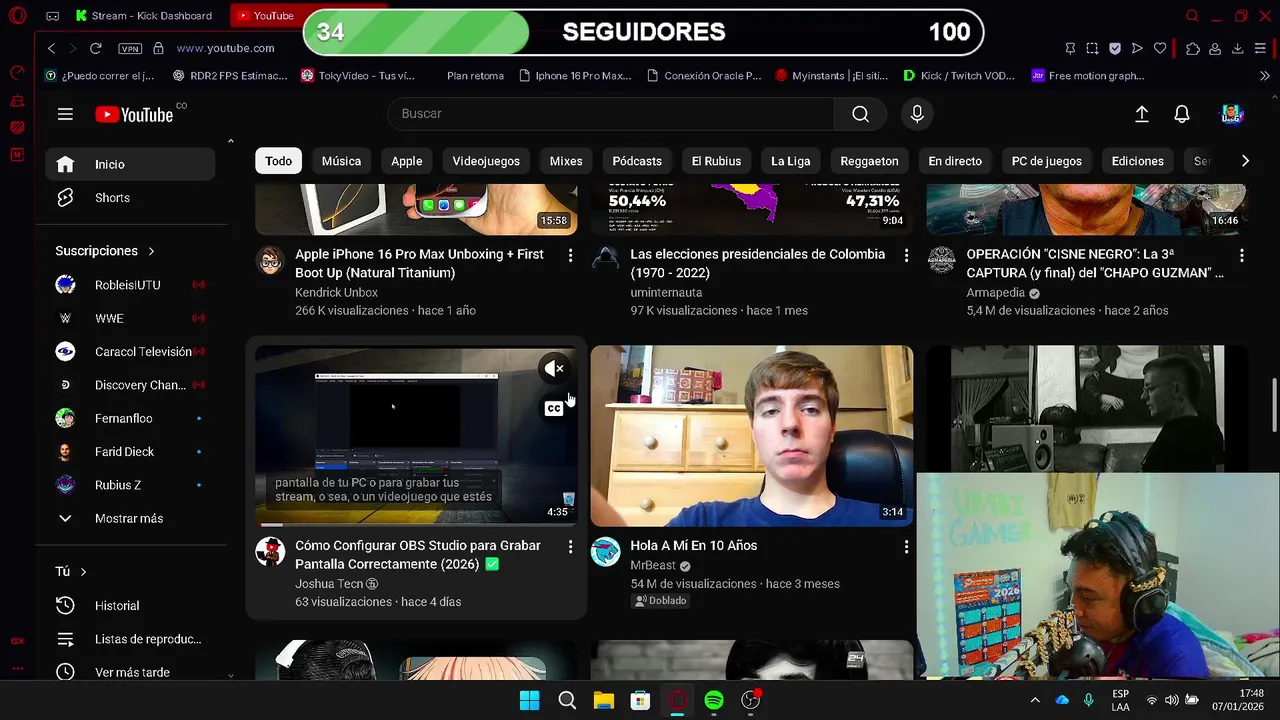The image size is (1280, 720).
Task: Toggle CC subtitles on the OBS preview
Action: 554,408
